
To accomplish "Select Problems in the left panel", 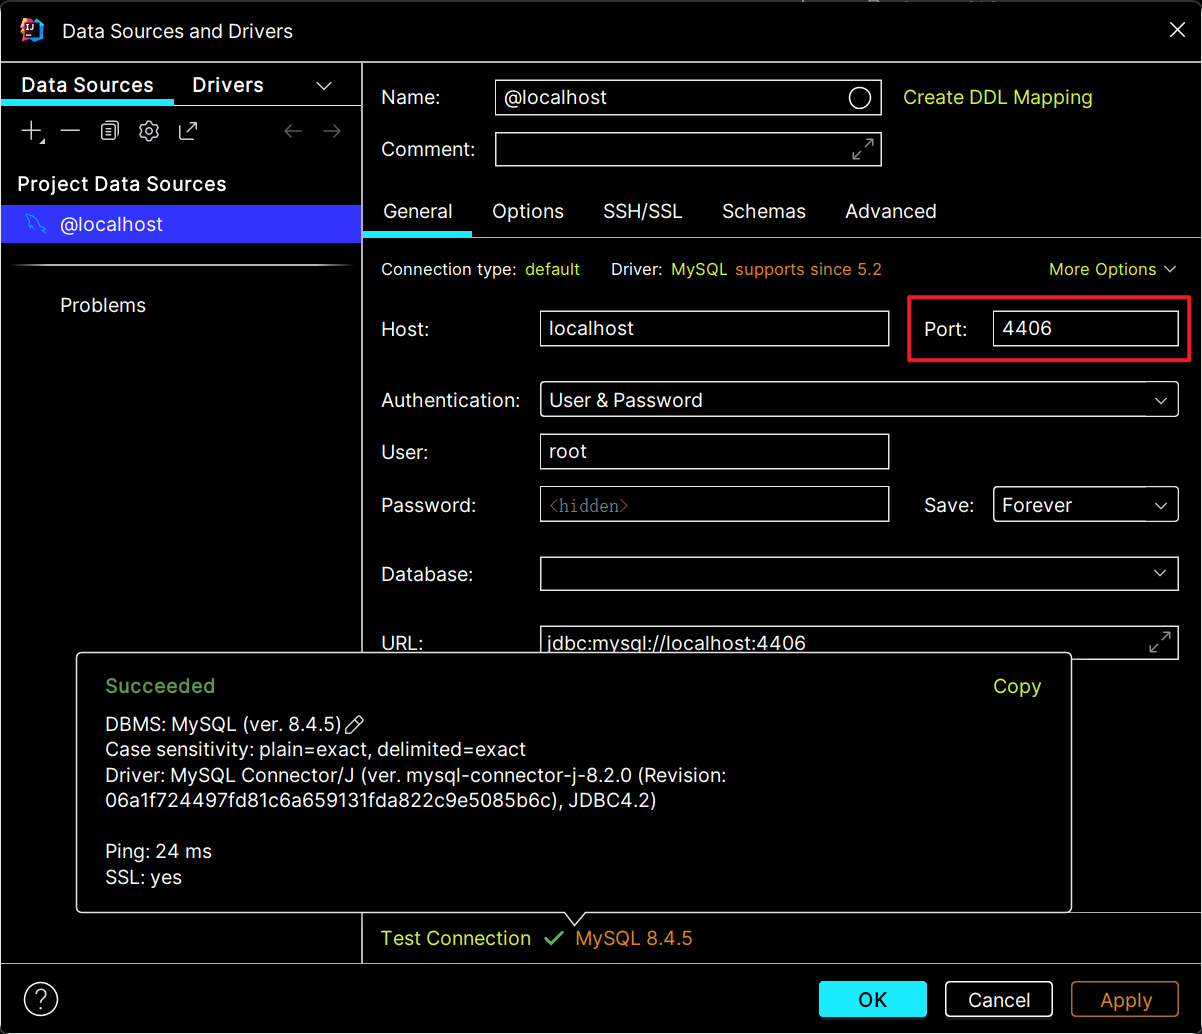I will point(103,305).
